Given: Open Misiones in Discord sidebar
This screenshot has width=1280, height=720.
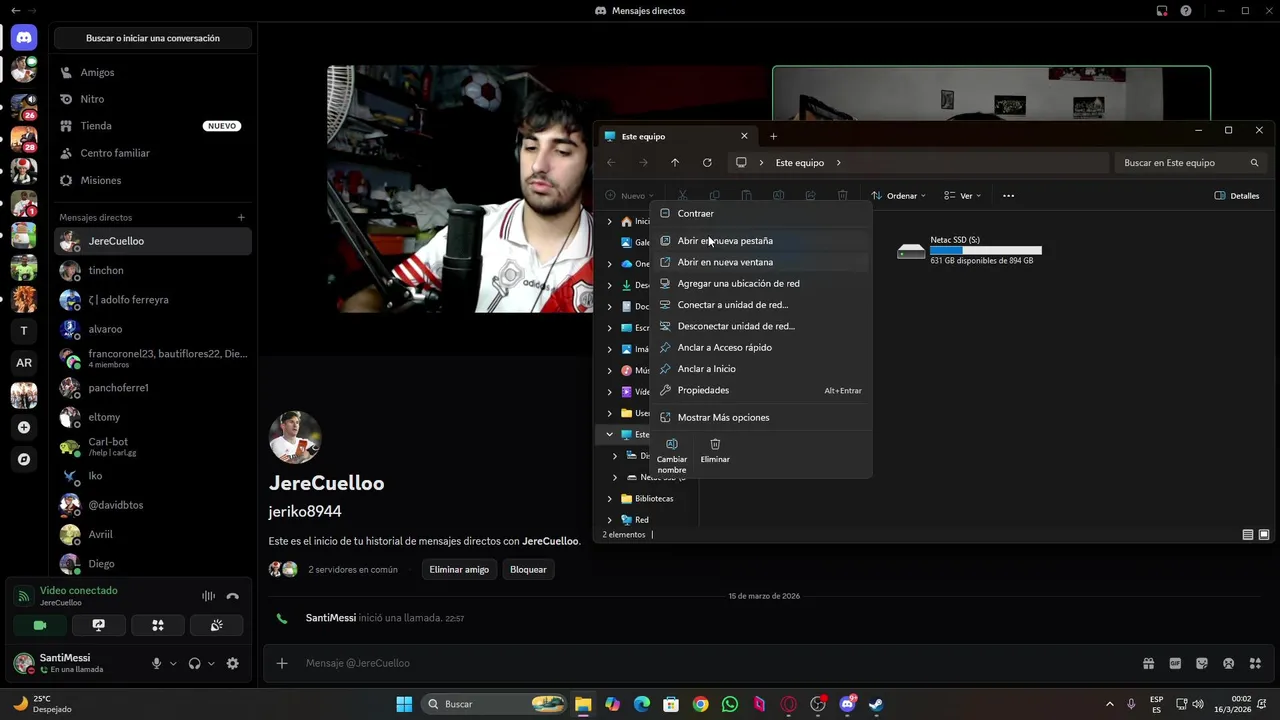Looking at the screenshot, I should [153, 180].
